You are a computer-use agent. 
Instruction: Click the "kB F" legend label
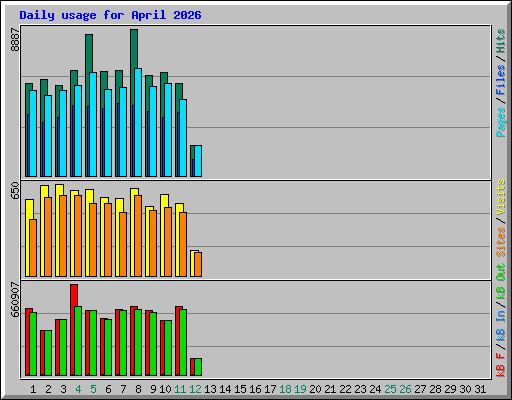(500, 365)
